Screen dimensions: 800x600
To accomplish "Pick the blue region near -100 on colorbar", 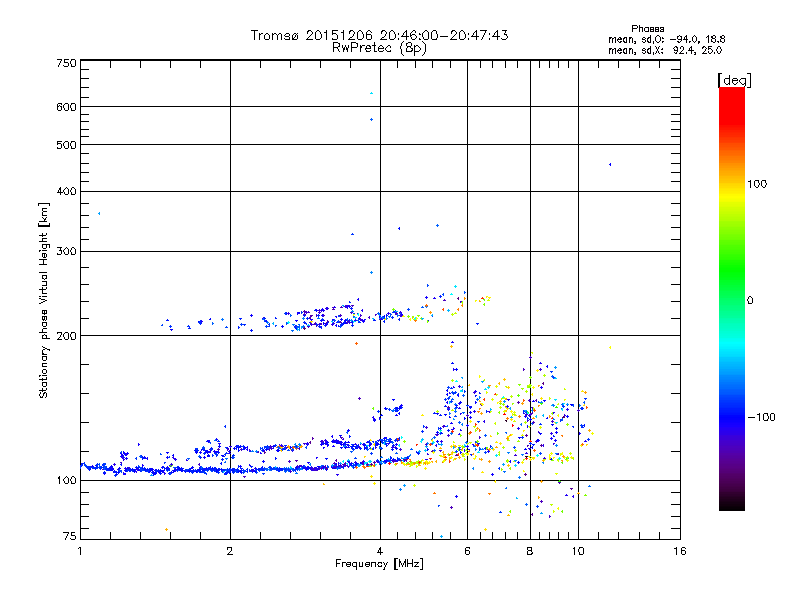I will point(732,417).
